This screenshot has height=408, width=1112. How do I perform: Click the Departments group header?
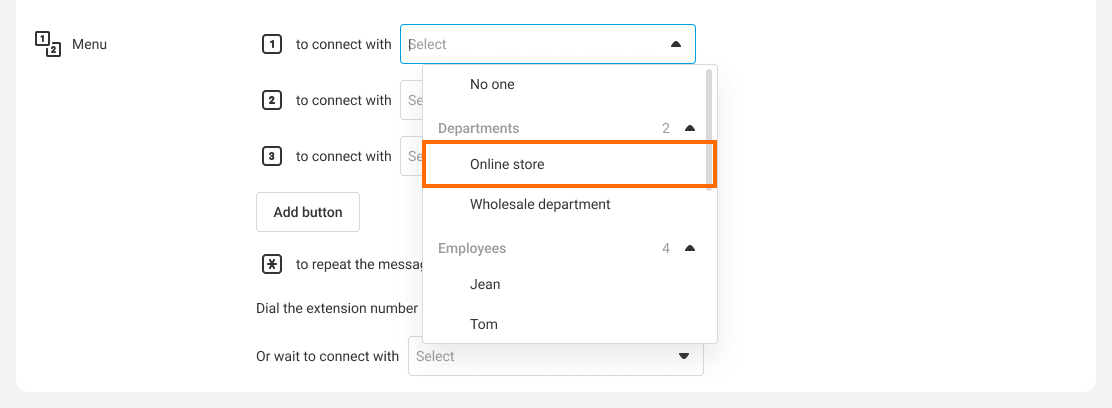(x=479, y=128)
